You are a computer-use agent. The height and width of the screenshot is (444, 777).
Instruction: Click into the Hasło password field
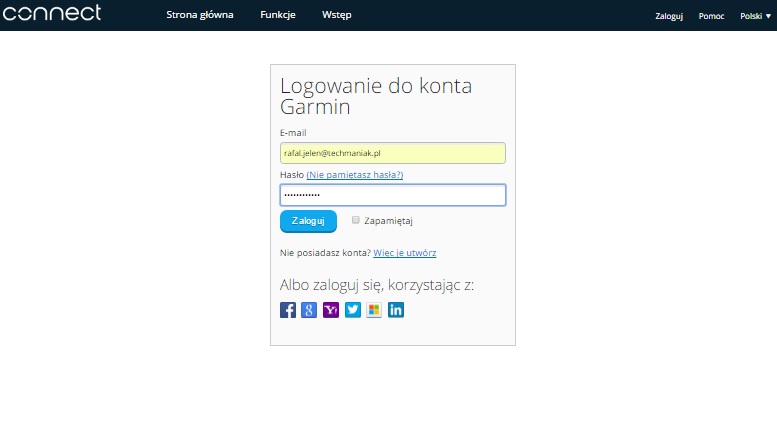(x=392, y=195)
